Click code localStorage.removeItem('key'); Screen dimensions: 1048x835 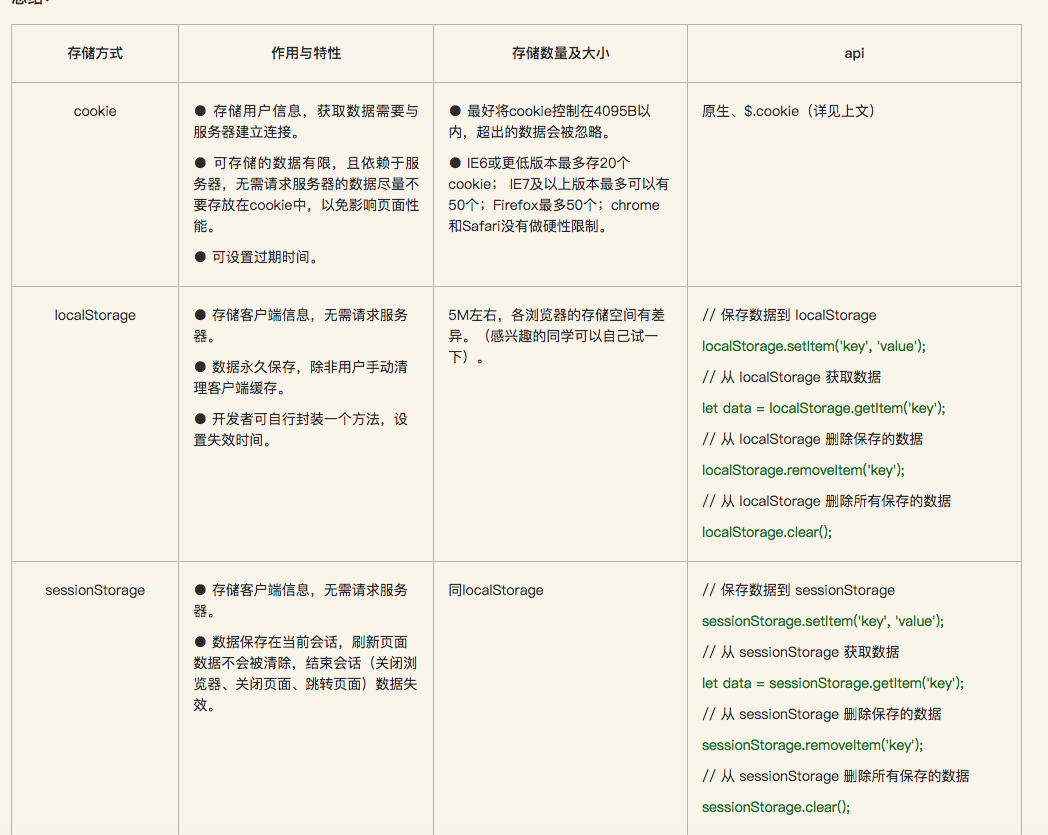pos(803,470)
